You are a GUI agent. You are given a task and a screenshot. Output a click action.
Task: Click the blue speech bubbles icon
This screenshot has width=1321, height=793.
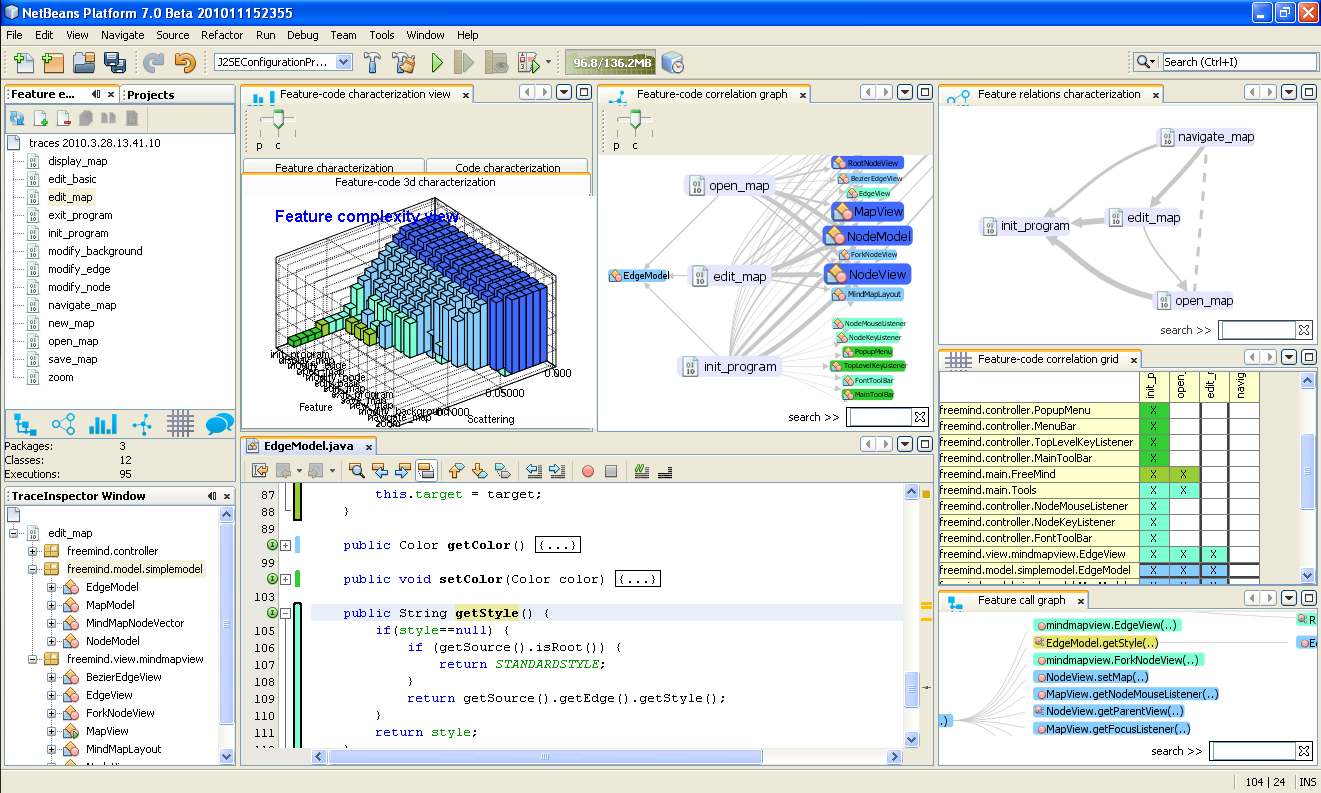[x=219, y=424]
